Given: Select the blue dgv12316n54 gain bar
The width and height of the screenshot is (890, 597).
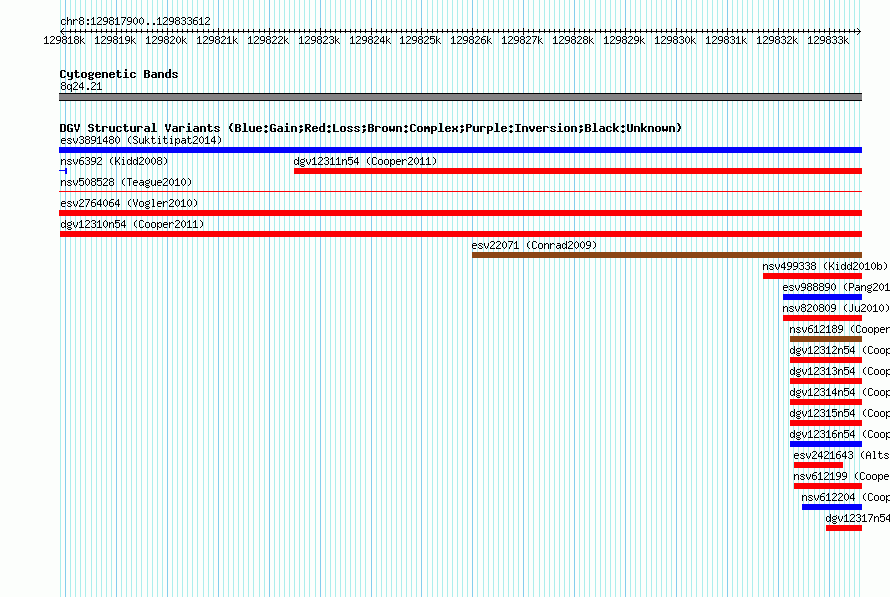Looking at the screenshot, I should [x=826, y=444].
